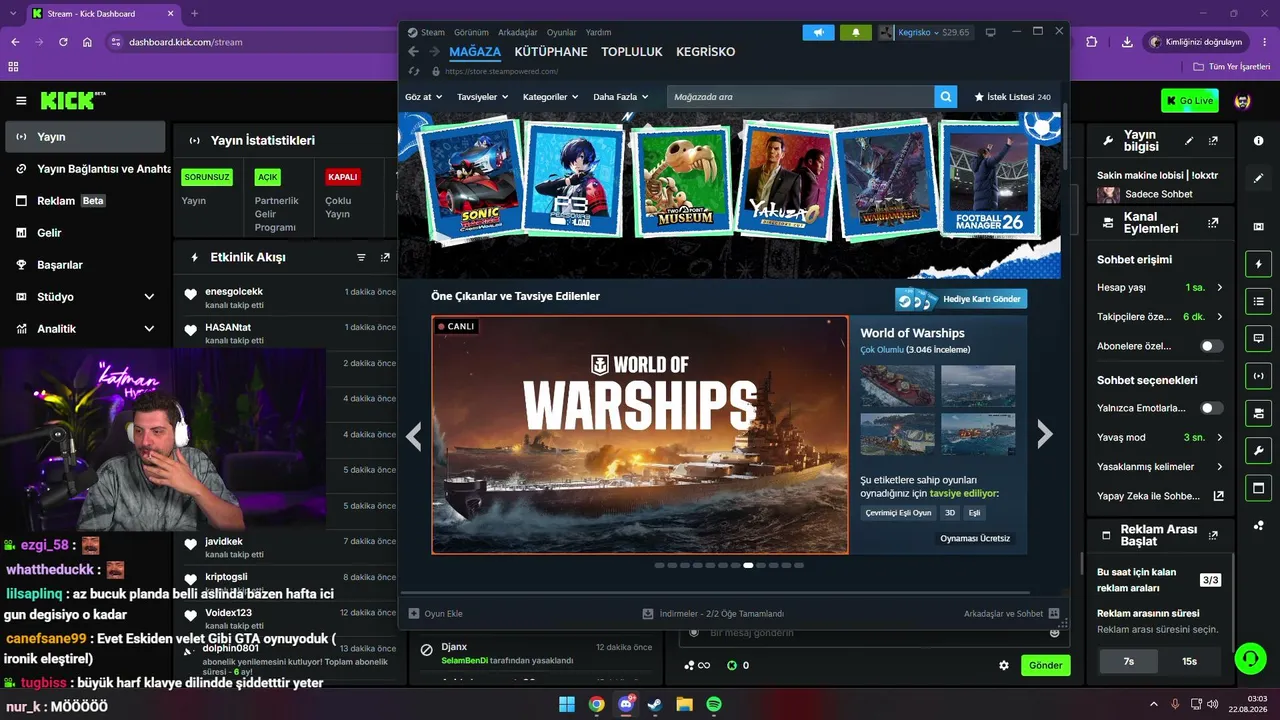Open Hesap yaşı setting chevron
This screenshot has width=1280, height=720.
1219,288
